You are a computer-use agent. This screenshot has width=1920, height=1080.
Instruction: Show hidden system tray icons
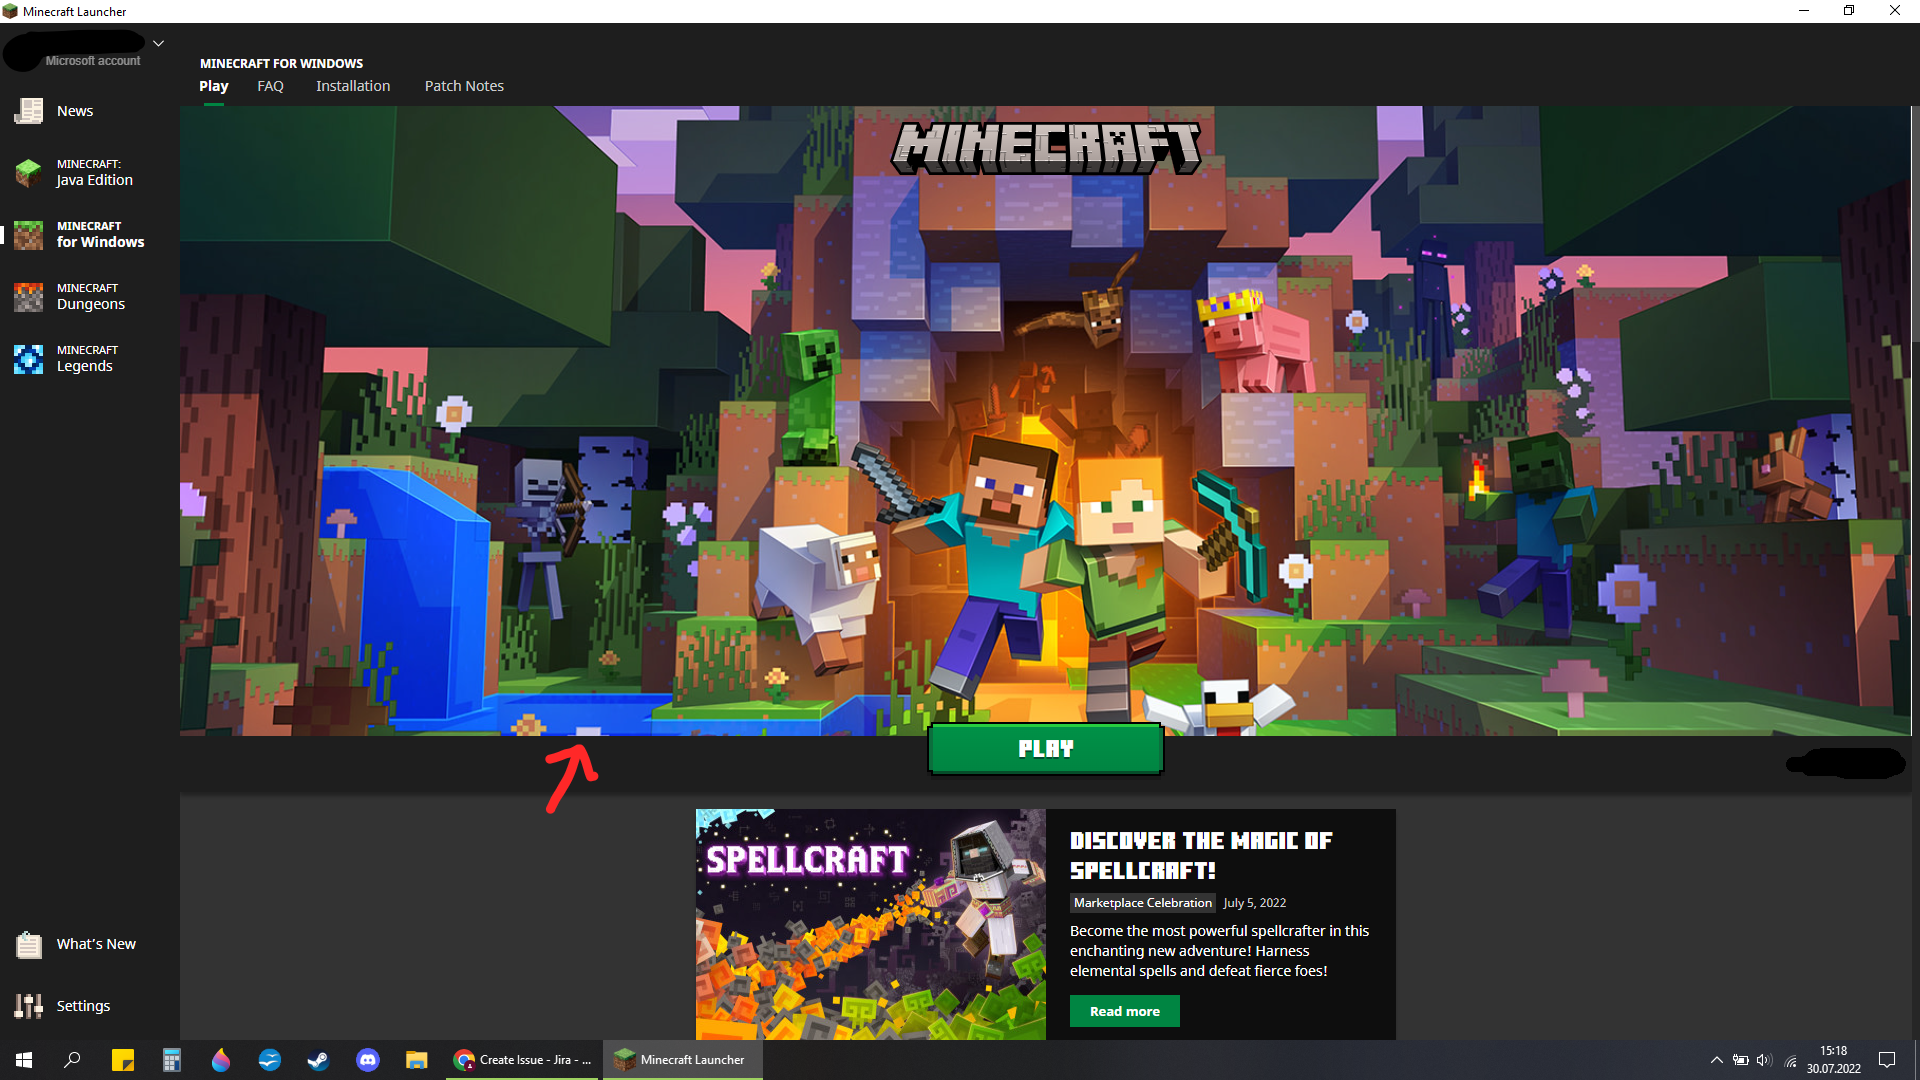pos(1716,1060)
